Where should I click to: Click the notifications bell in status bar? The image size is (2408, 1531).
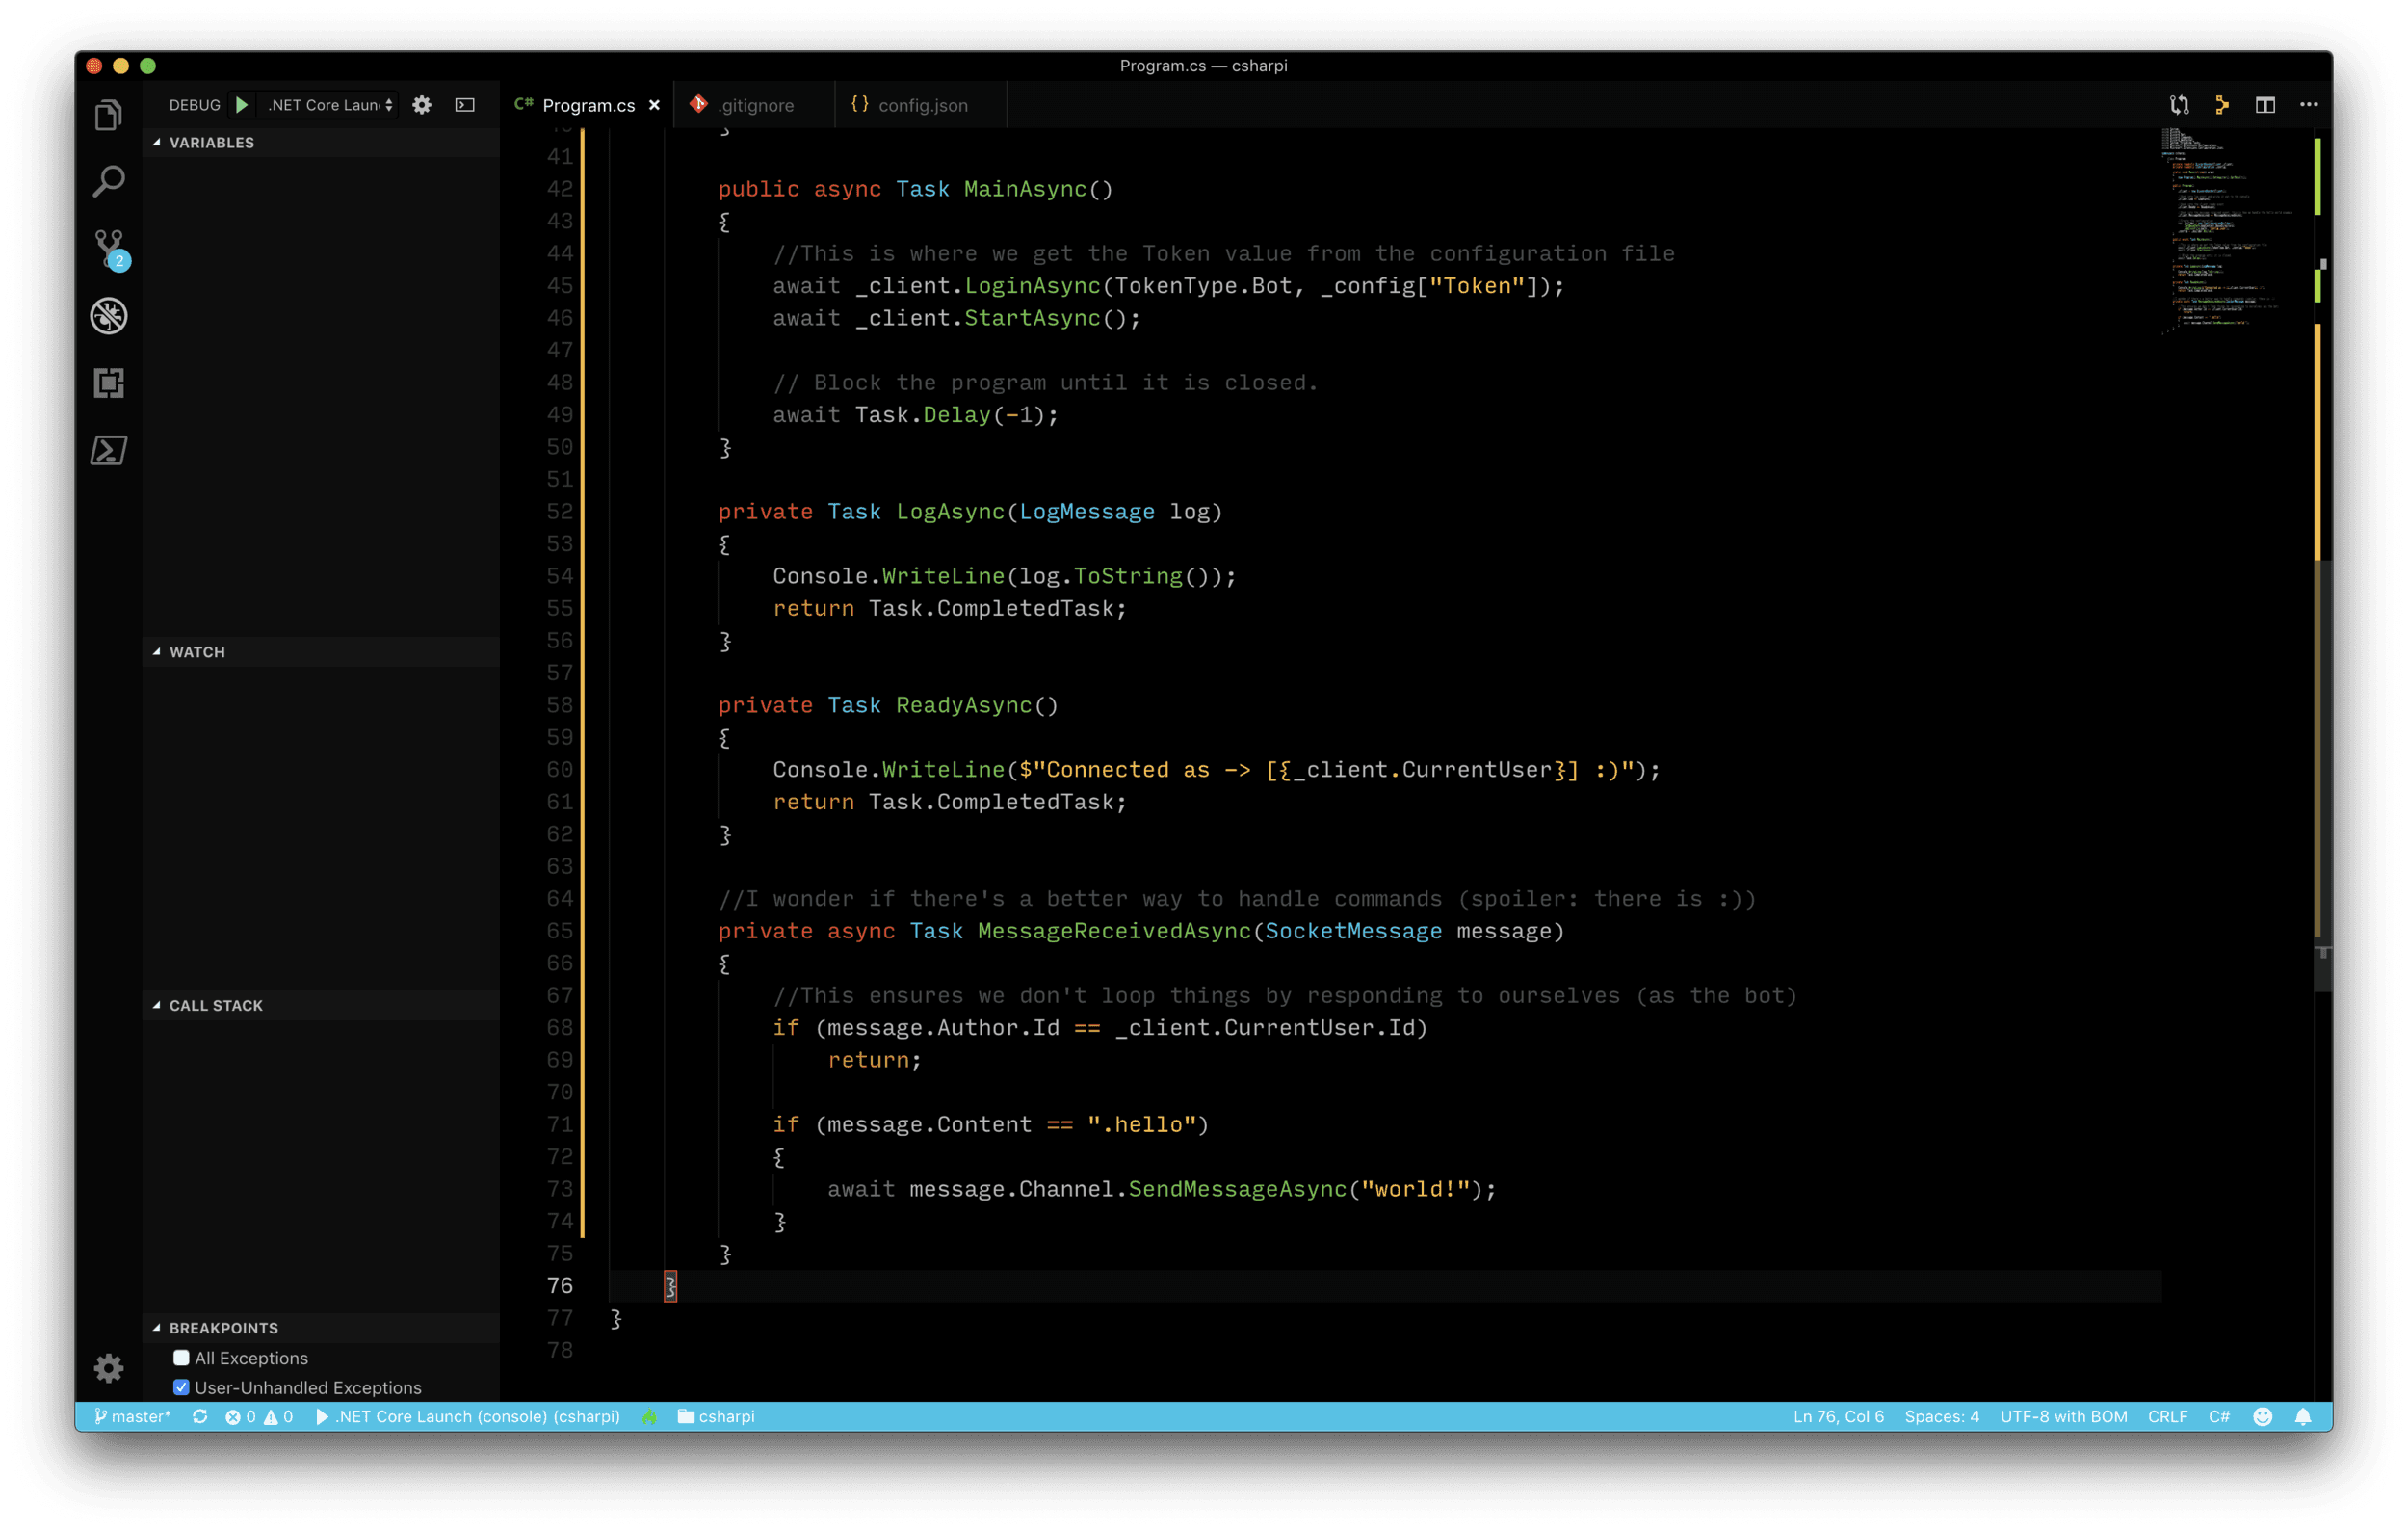[2301, 1416]
